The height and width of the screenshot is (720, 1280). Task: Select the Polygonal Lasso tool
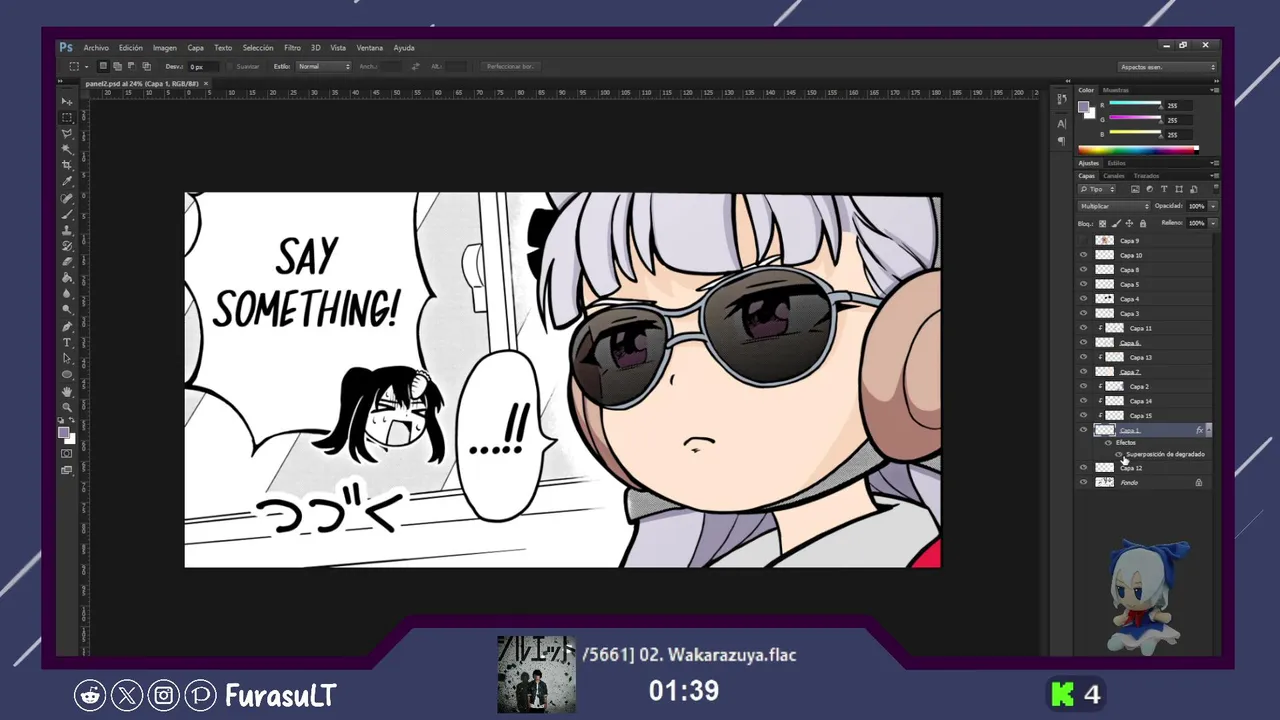(x=67, y=133)
